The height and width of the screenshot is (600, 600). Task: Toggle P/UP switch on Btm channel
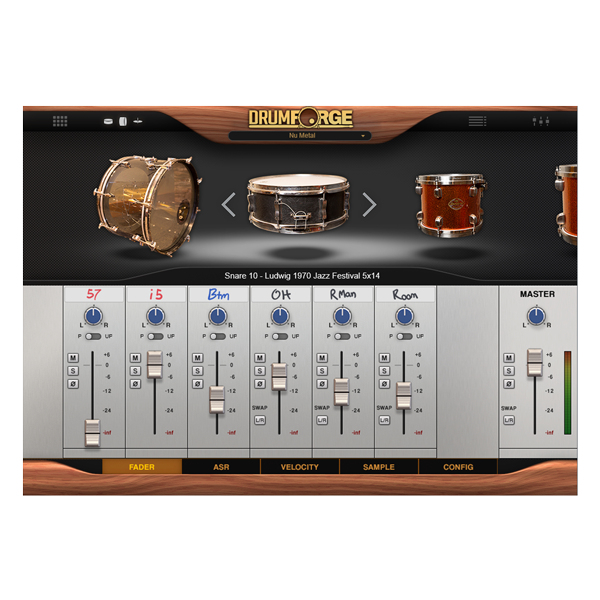[218, 336]
